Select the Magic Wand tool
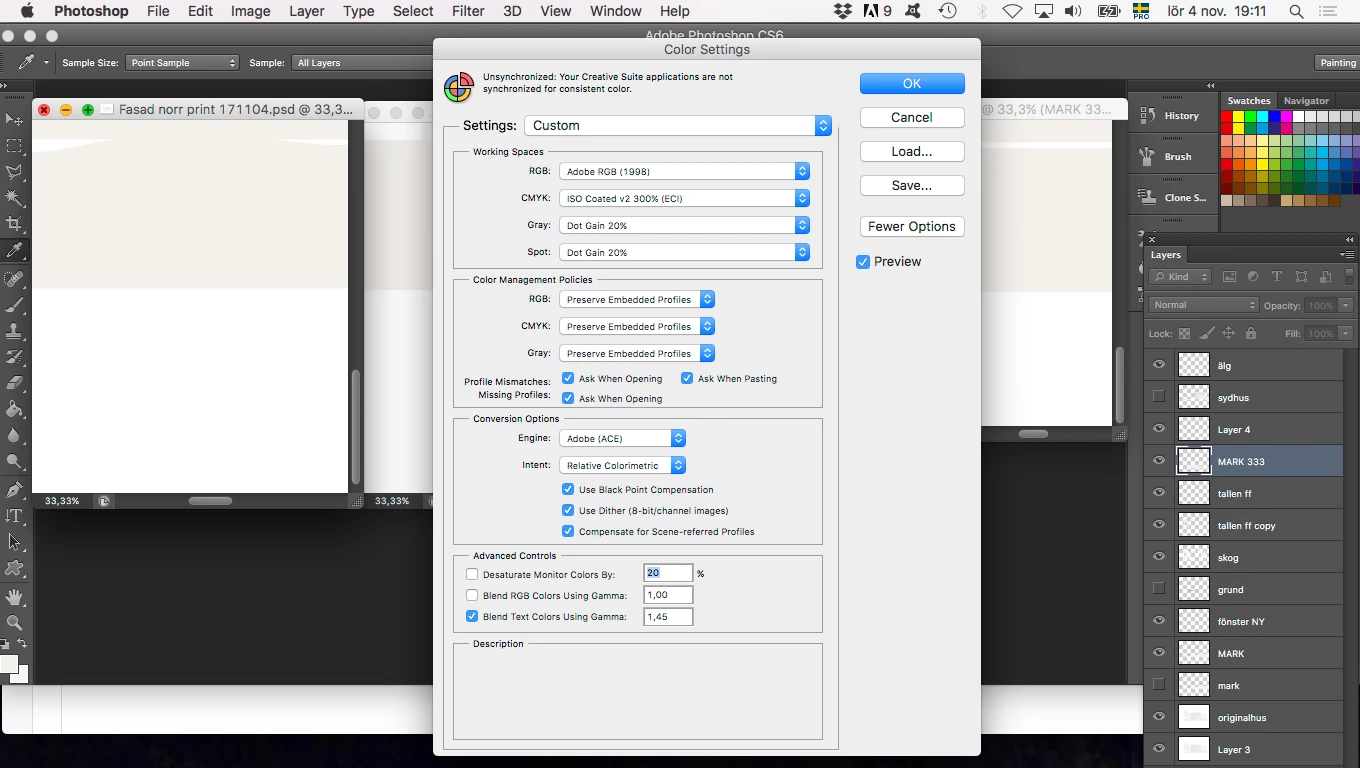The width and height of the screenshot is (1360, 768). click(14, 198)
